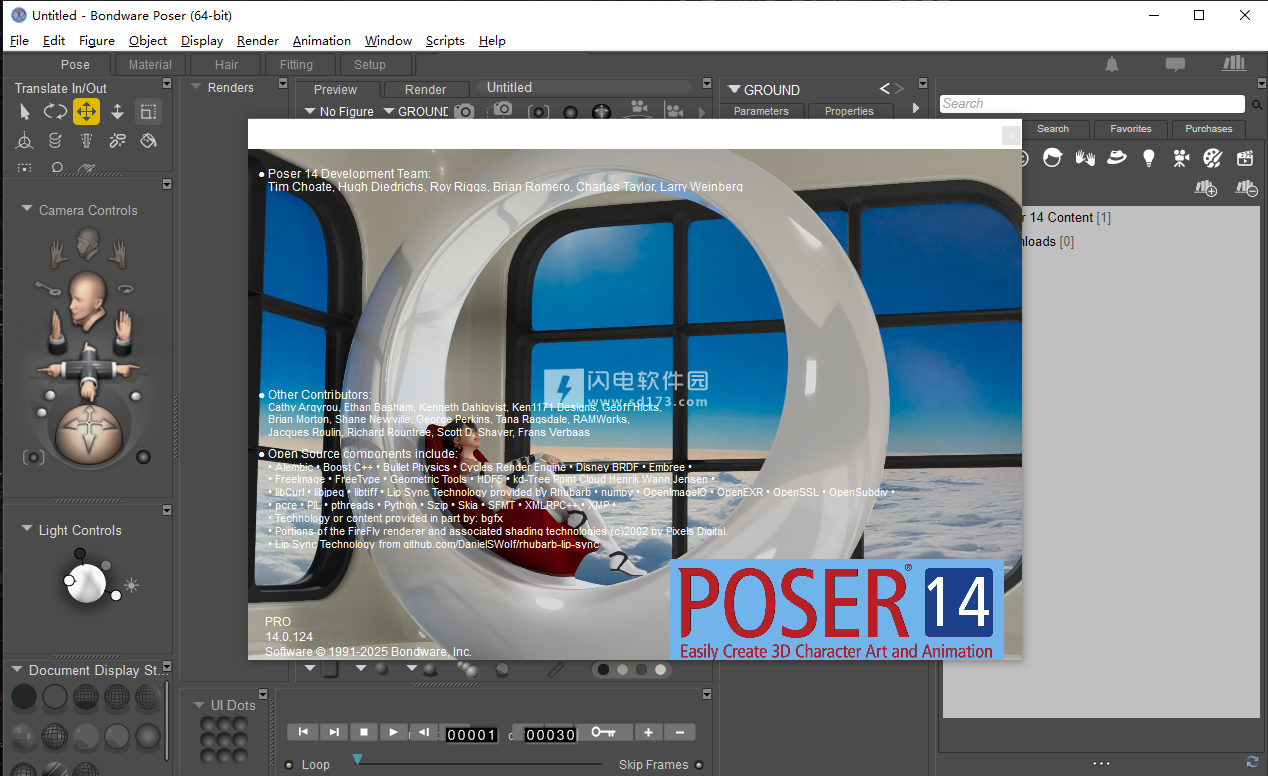
Task: Click the Props category hat icon
Action: 1117,158
